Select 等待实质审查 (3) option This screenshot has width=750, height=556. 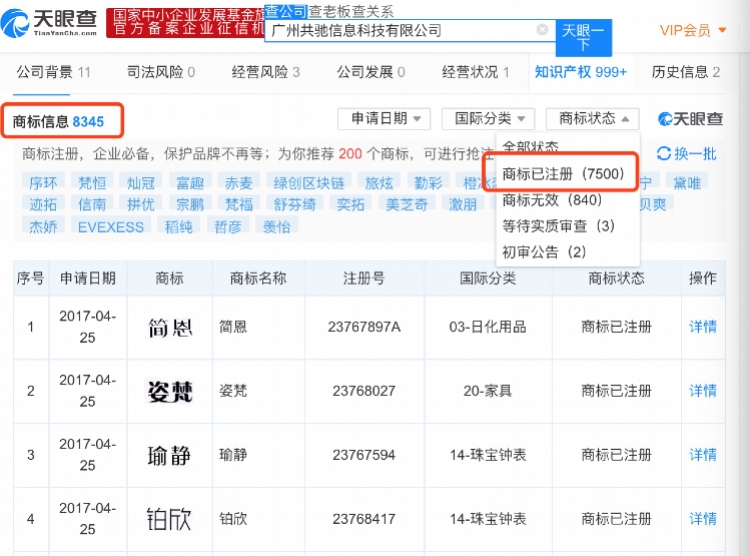[558, 225]
